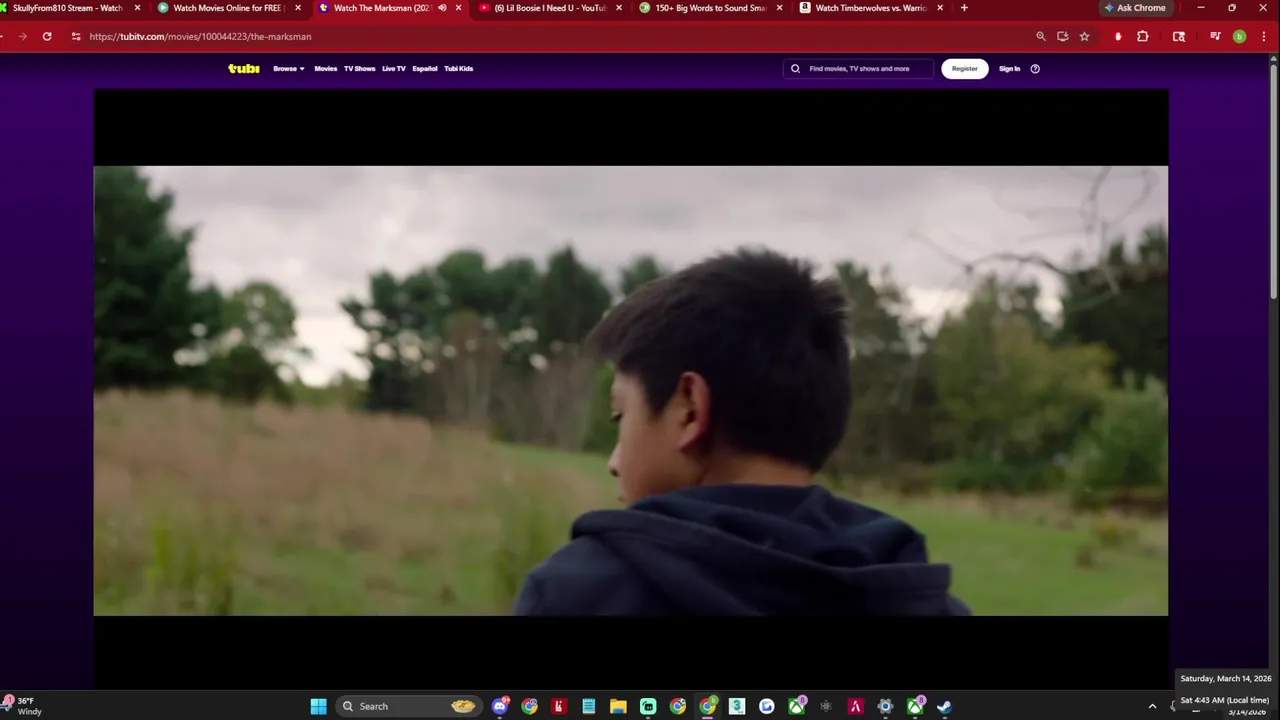Screen dimensions: 1280x720
Task: Open the Windows Start menu
Action: click(318, 706)
